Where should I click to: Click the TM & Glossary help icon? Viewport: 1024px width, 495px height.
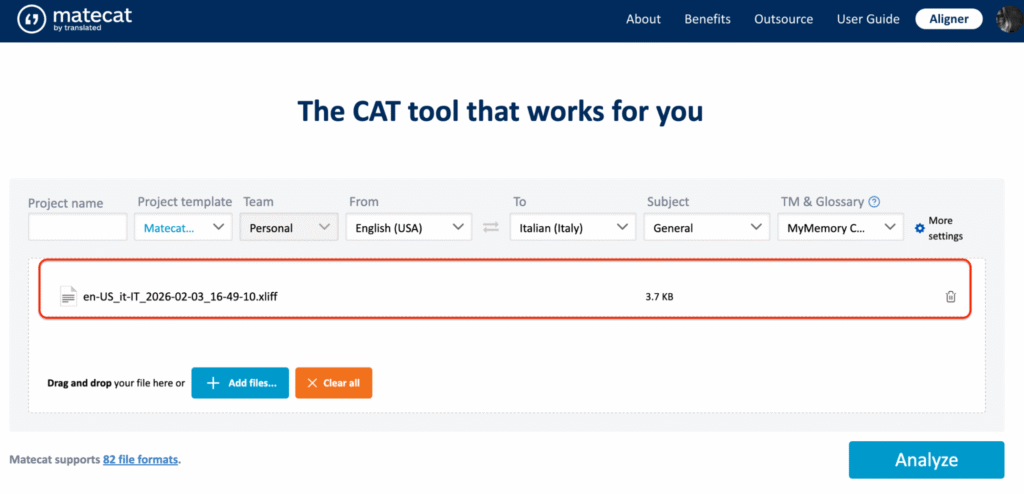874,202
